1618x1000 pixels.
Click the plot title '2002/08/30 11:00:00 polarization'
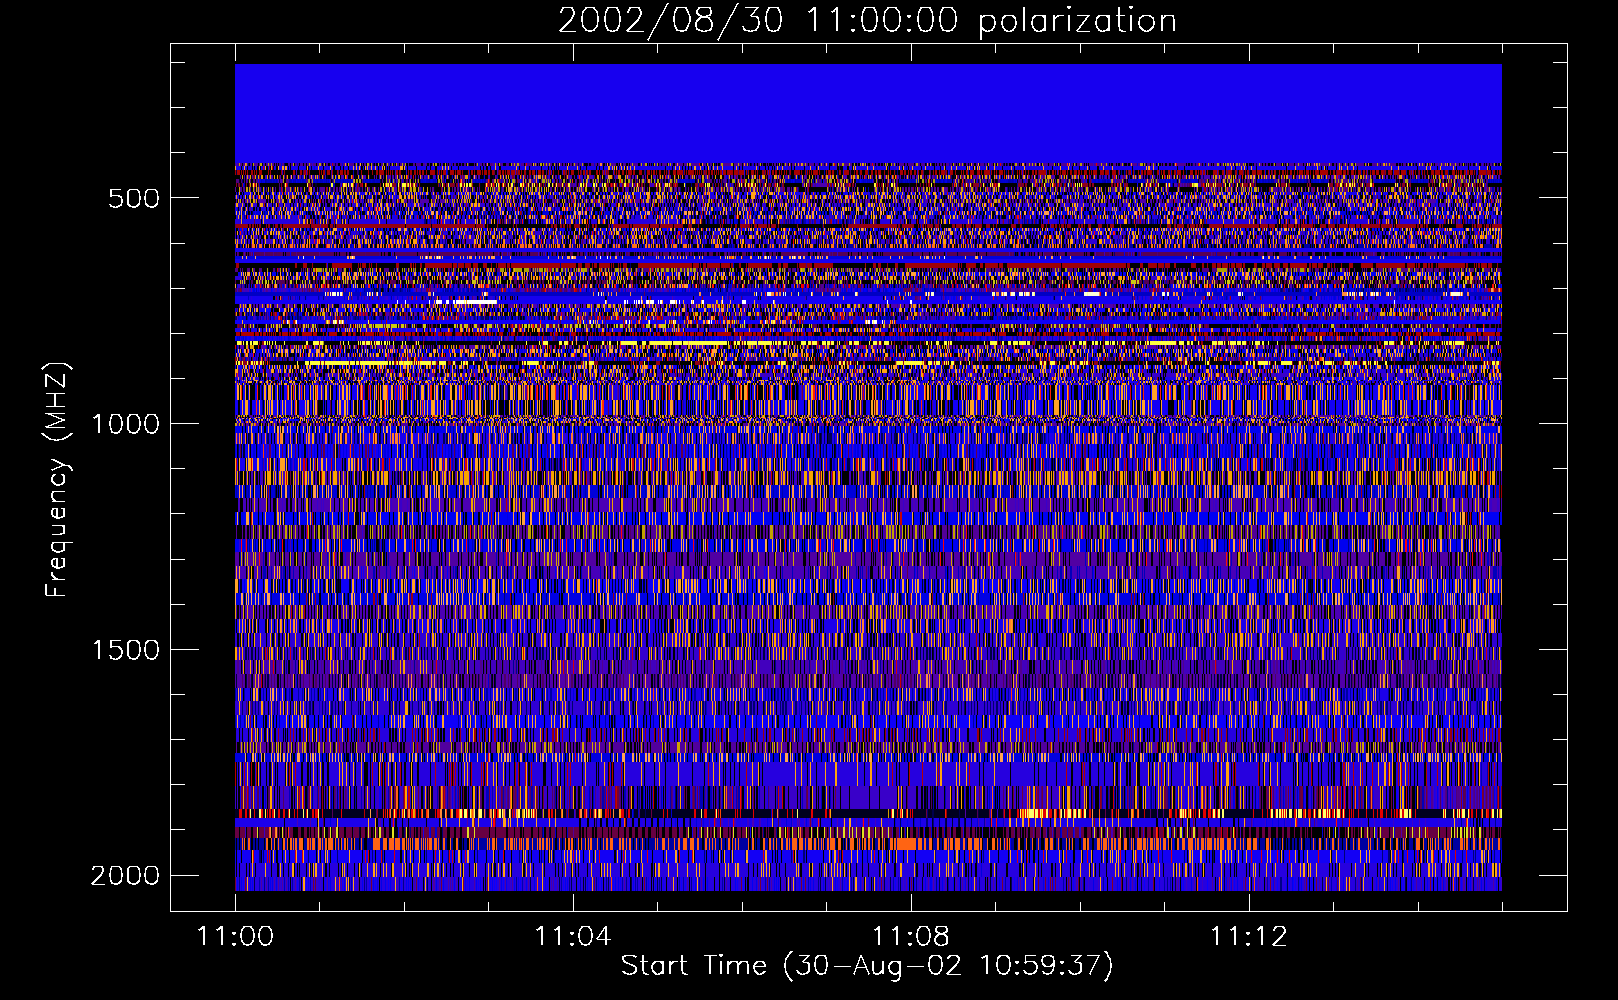tap(867, 21)
